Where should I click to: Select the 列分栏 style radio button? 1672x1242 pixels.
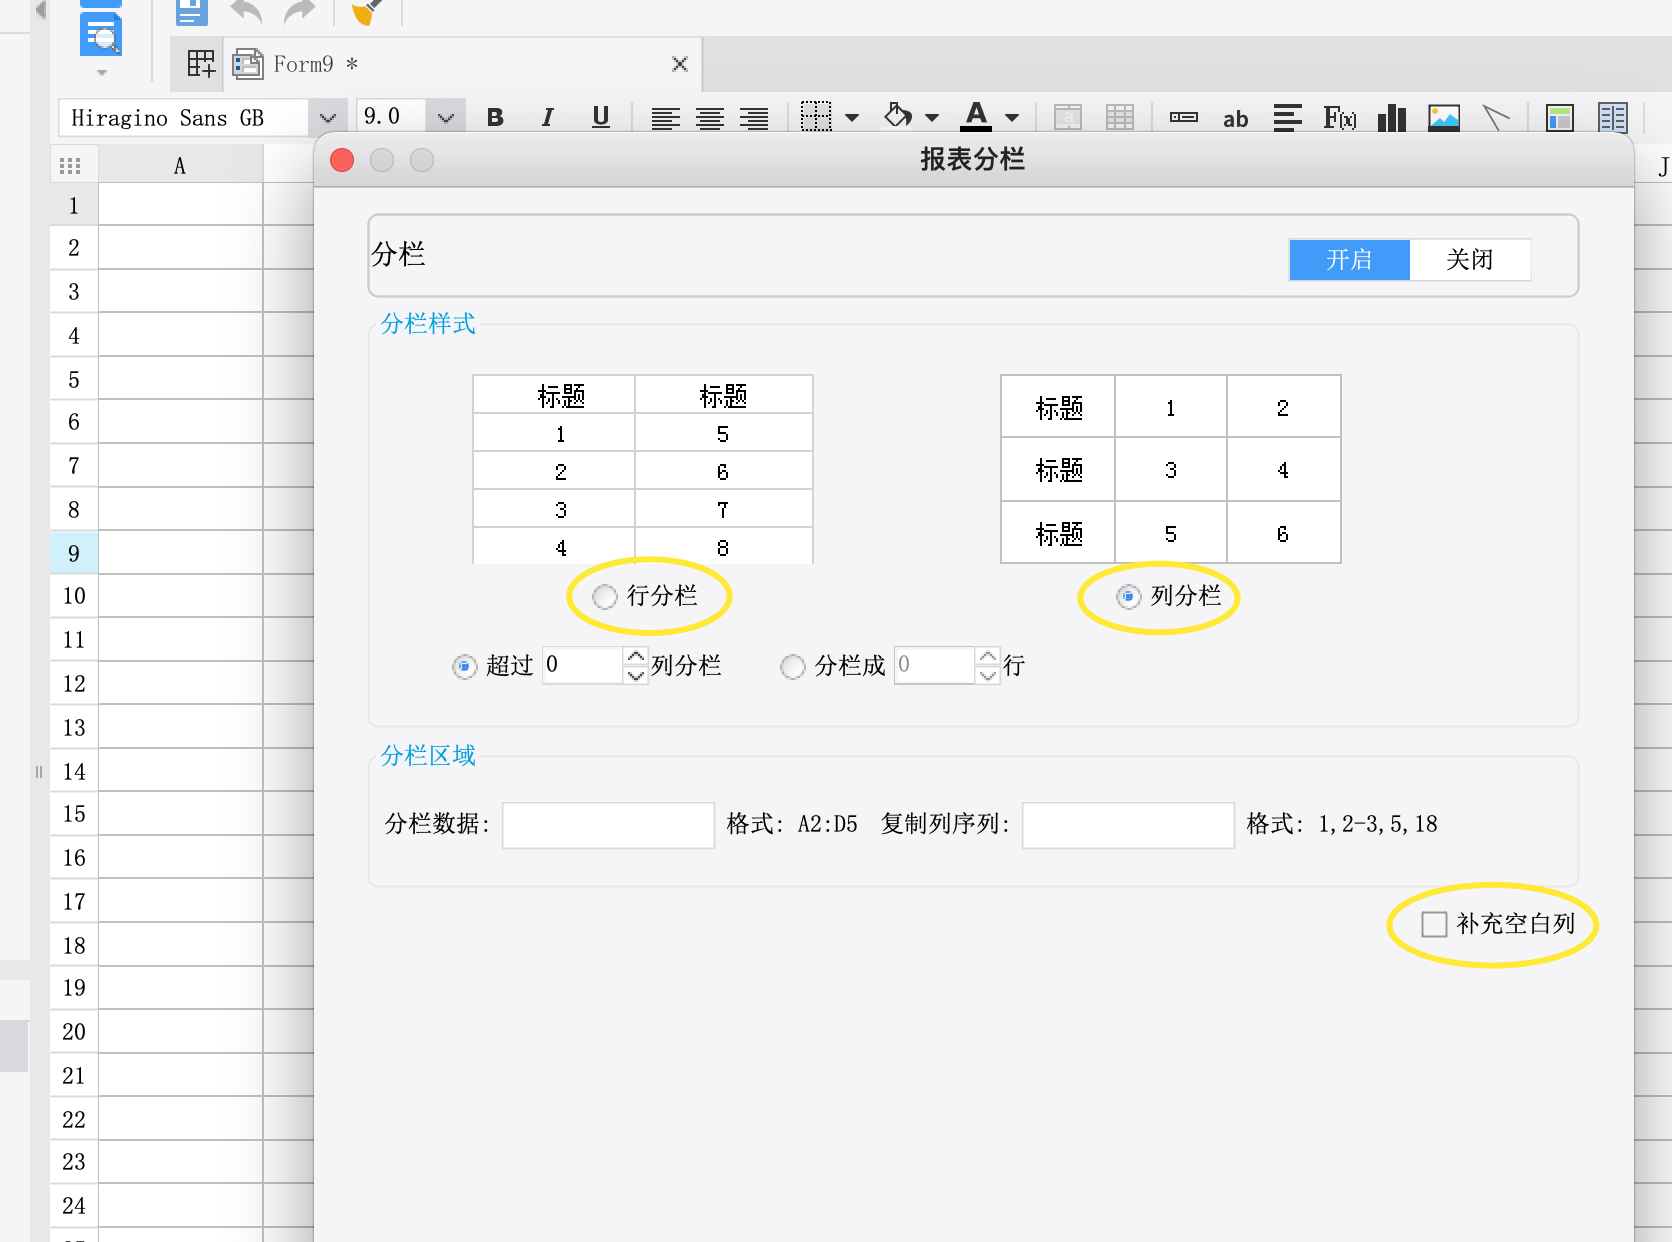pos(1128,597)
